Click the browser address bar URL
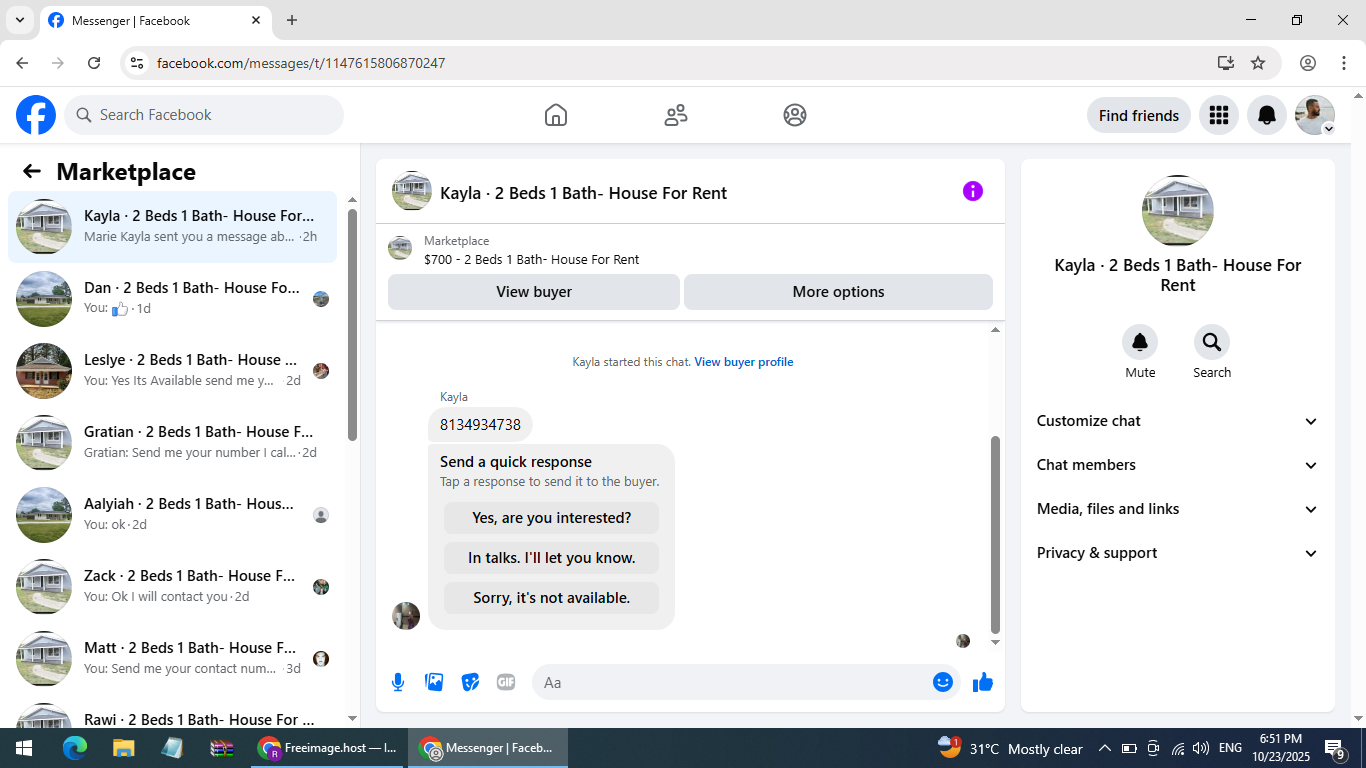 (x=301, y=63)
